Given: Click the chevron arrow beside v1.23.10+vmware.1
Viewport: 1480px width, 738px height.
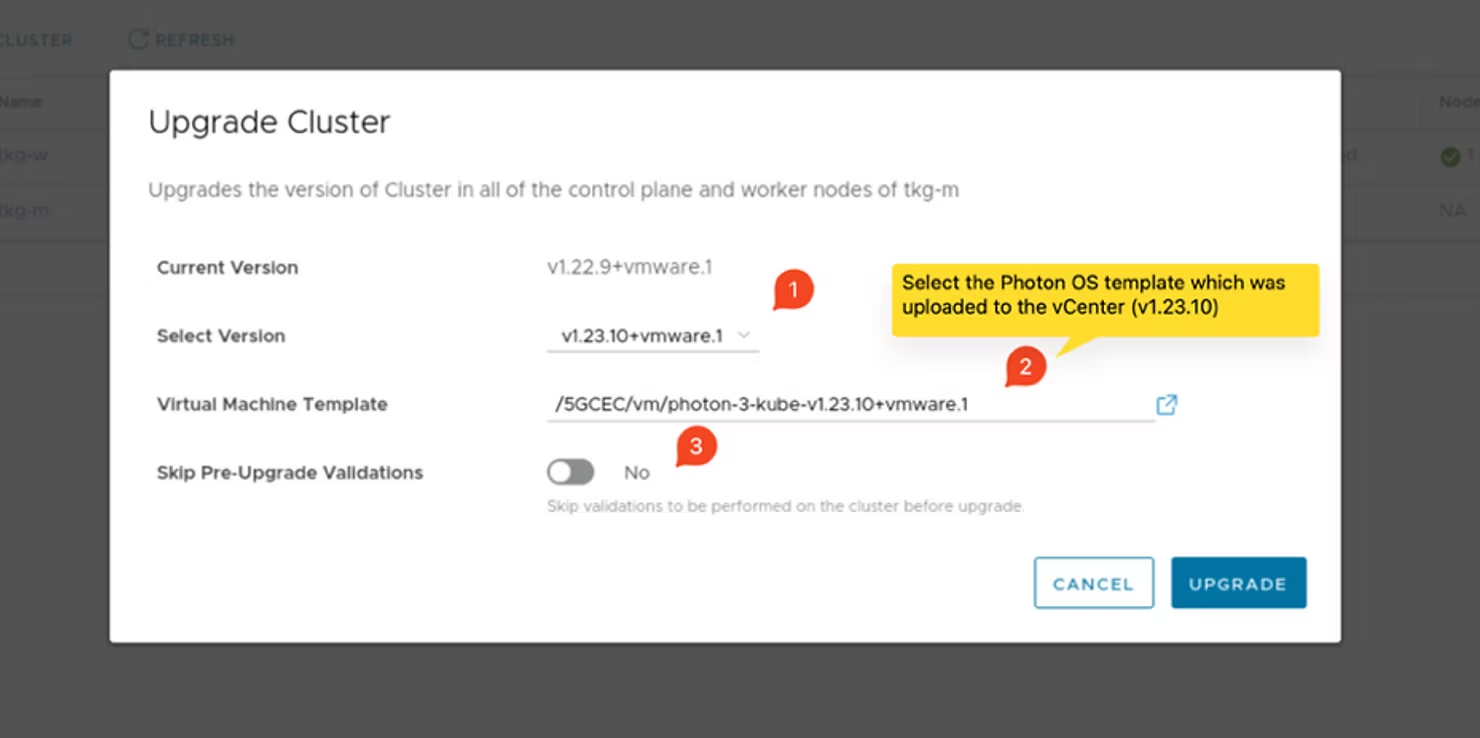Looking at the screenshot, I should tap(744, 336).
